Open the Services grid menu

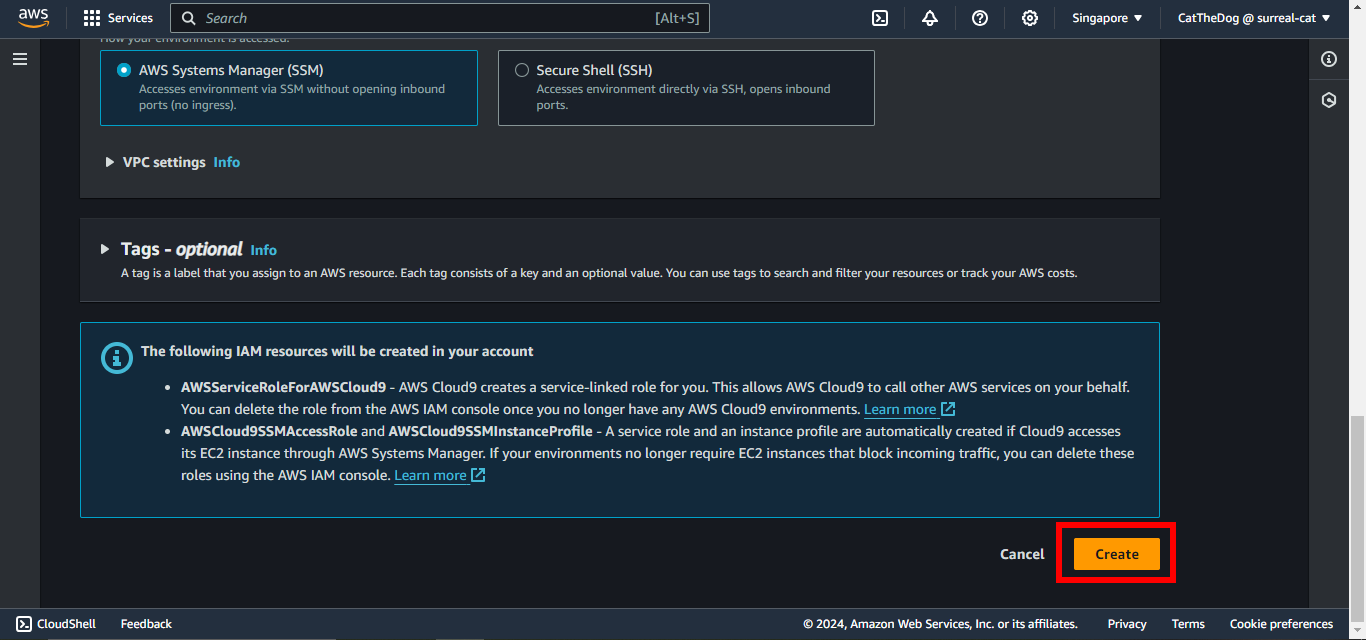point(118,18)
